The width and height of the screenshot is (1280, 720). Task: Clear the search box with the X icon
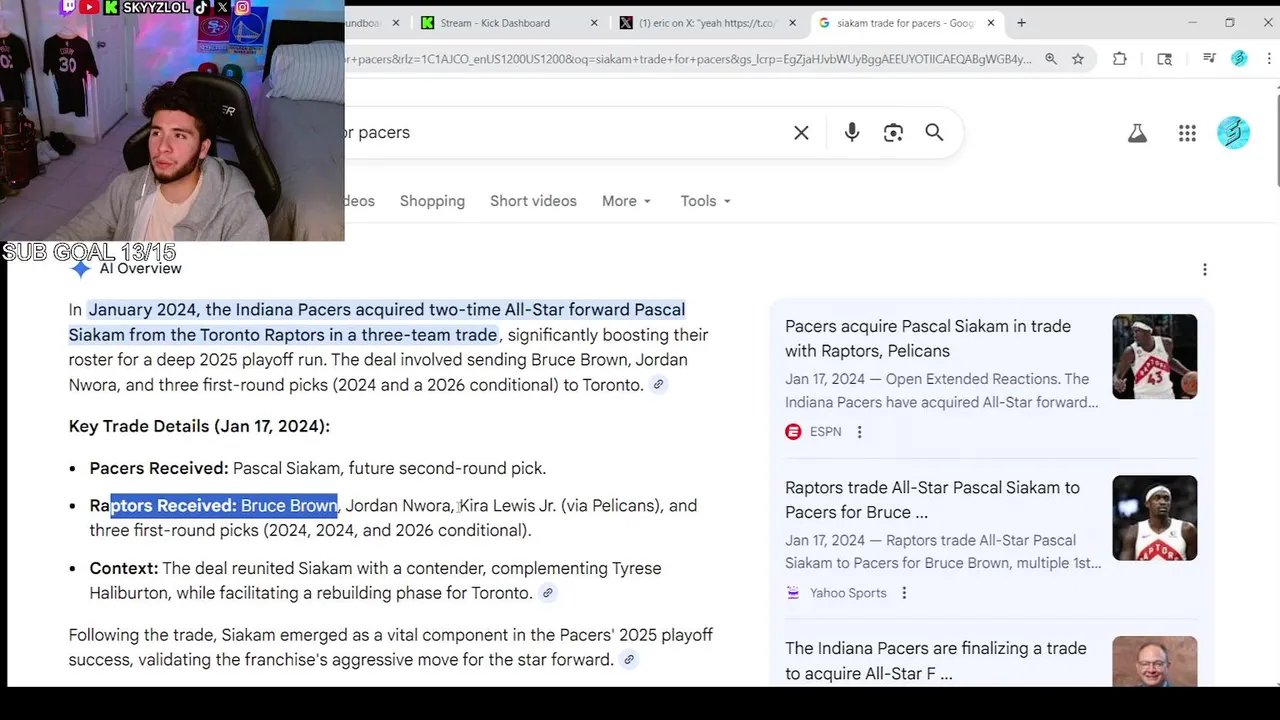click(801, 132)
